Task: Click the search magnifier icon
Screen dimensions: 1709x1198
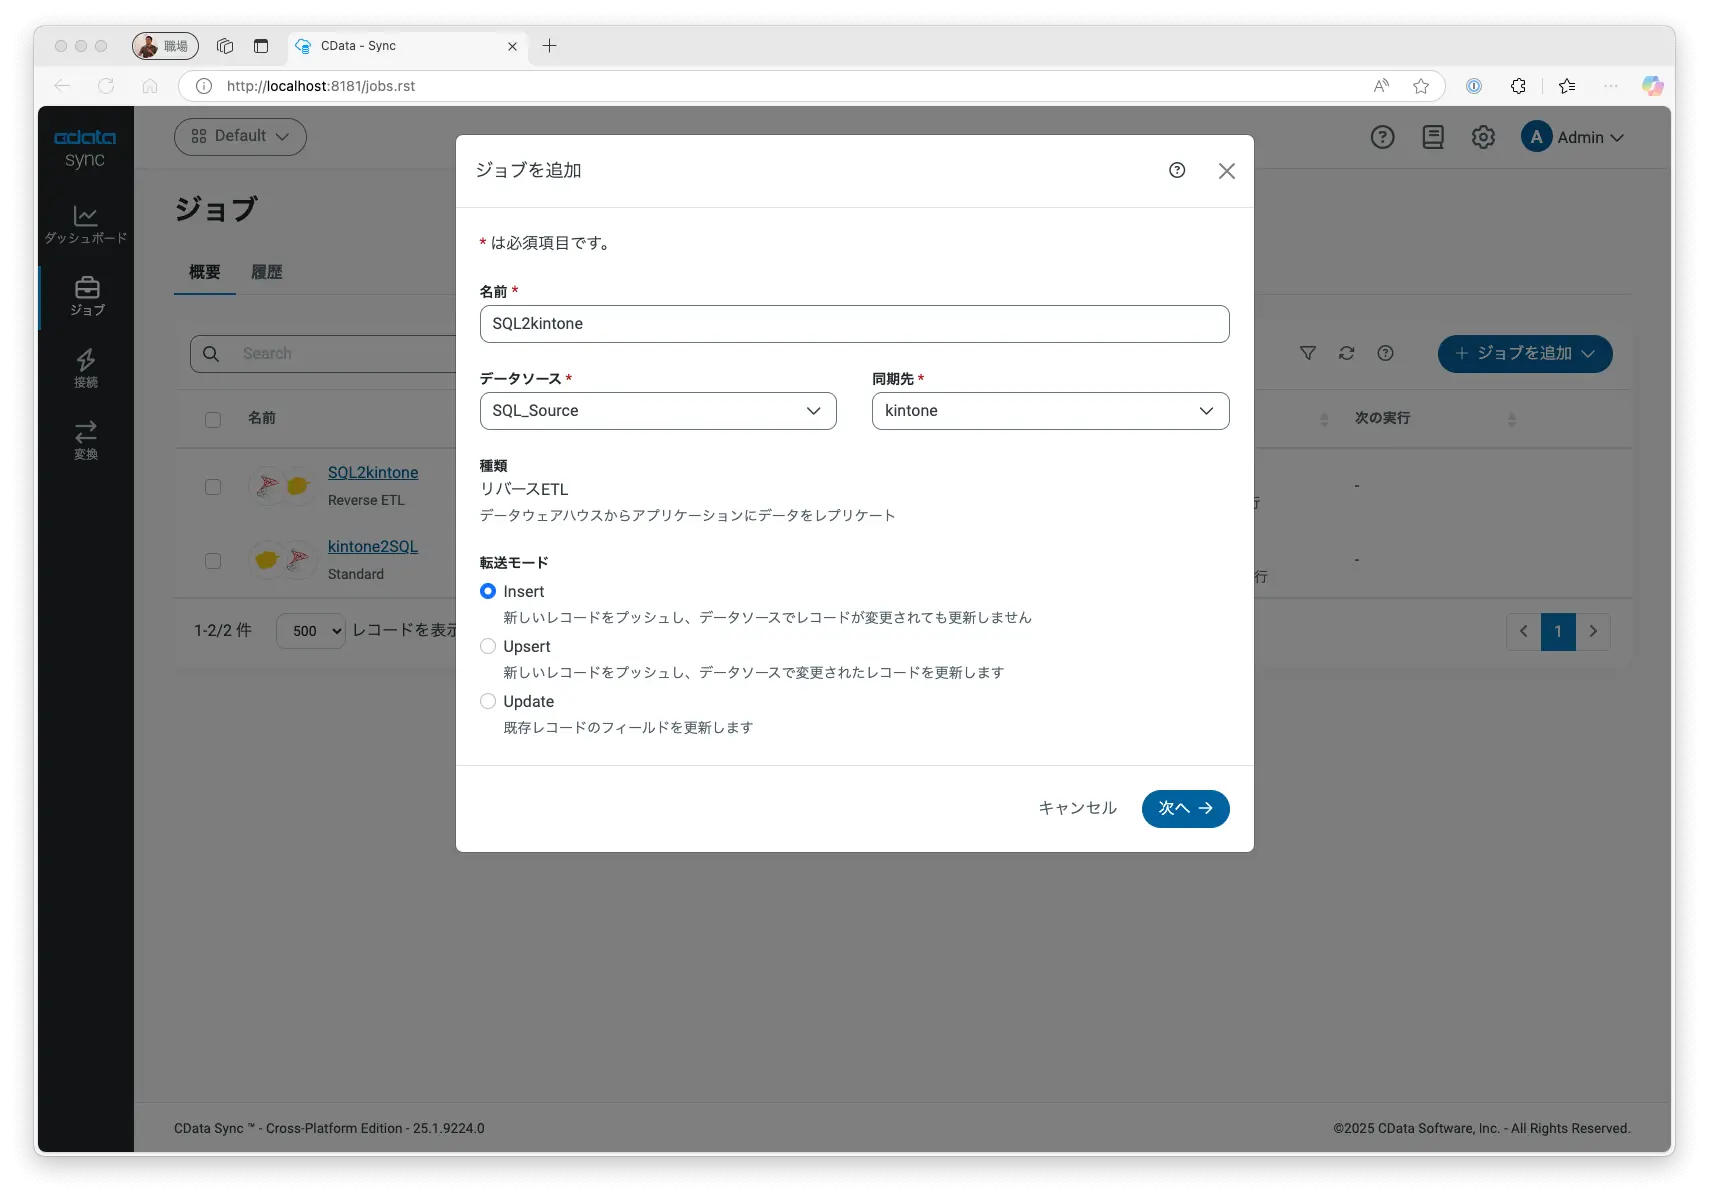Action: (211, 354)
